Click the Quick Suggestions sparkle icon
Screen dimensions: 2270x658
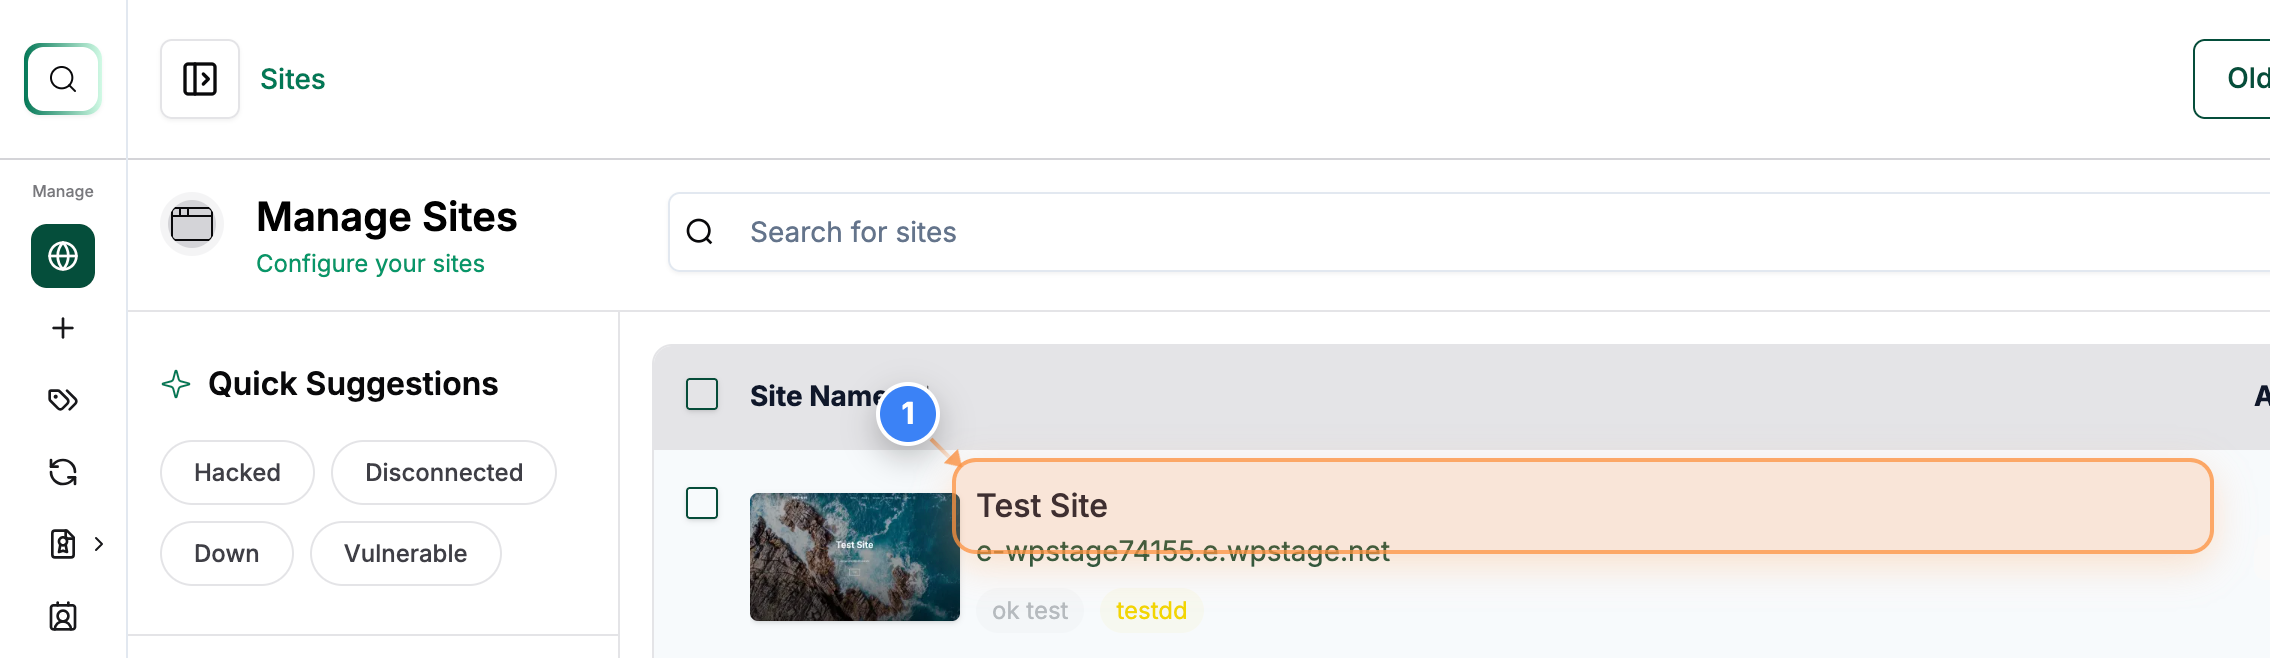click(x=176, y=384)
